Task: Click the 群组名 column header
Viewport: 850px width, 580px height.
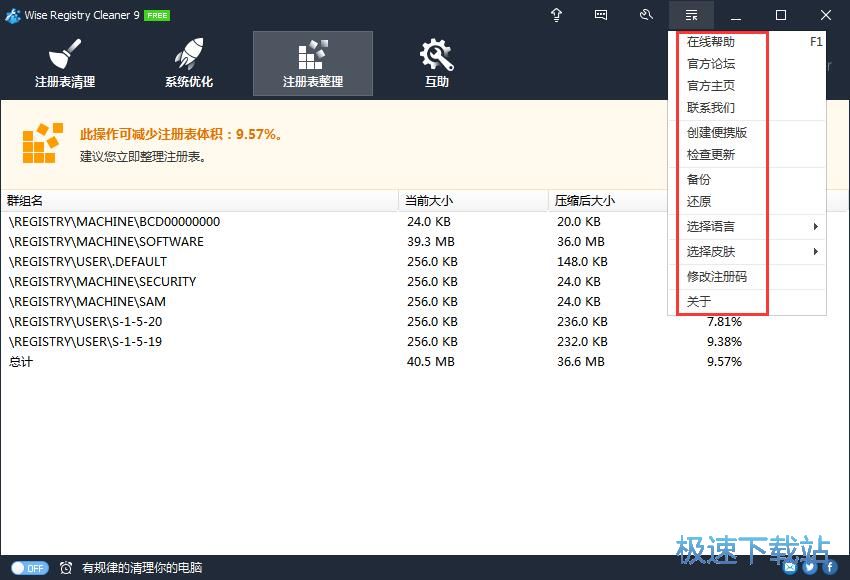Action: coord(199,201)
